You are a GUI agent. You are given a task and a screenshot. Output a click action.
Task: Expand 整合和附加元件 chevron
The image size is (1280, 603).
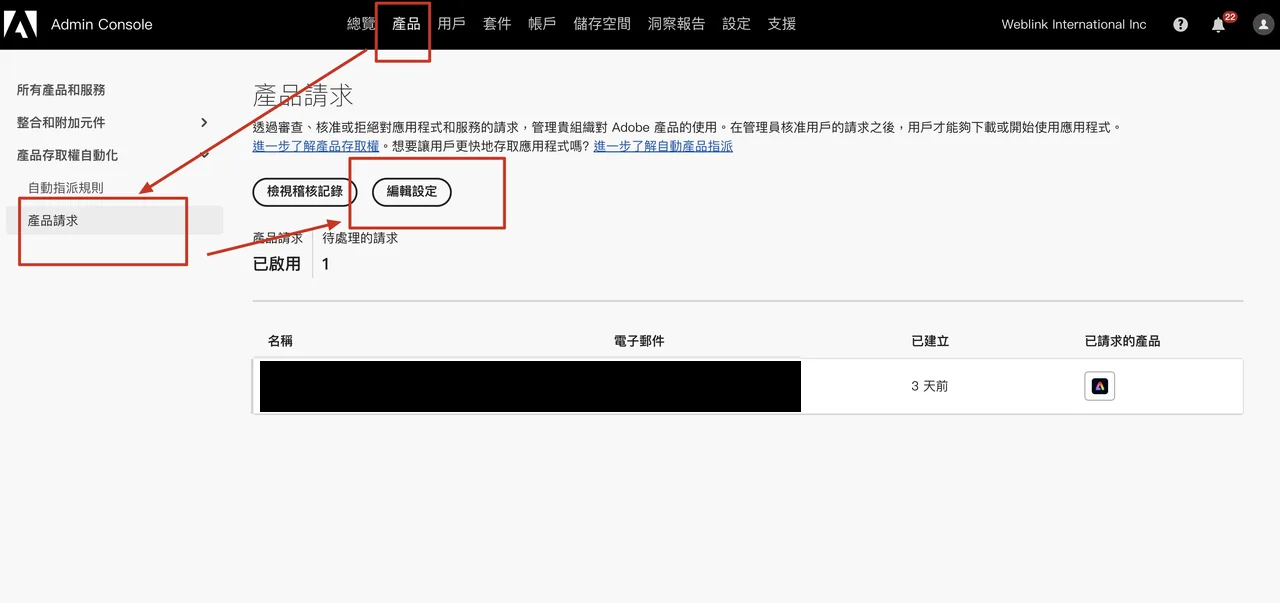pos(204,122)
